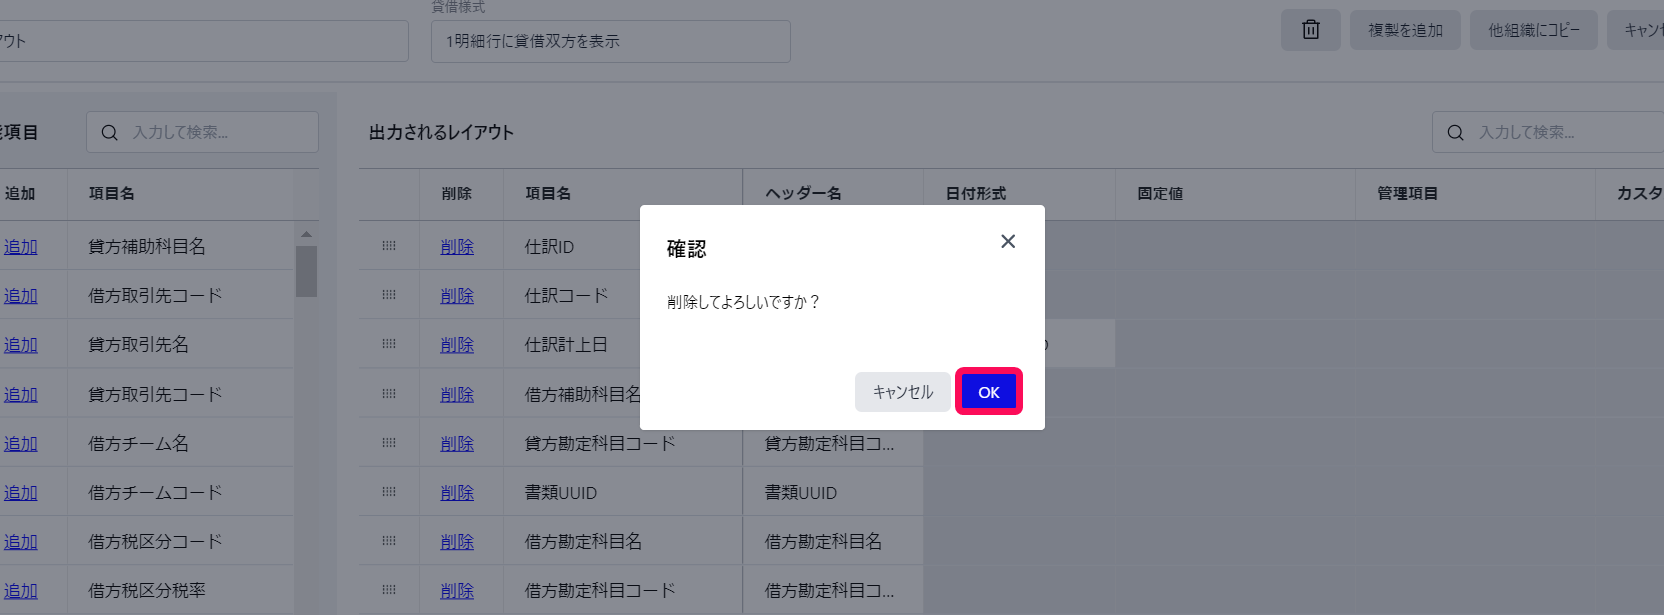Click drag handle icon of 仕訳ID row
Image resolution: width=1664 pixels, height=615 pixels.
pos(389,245)
